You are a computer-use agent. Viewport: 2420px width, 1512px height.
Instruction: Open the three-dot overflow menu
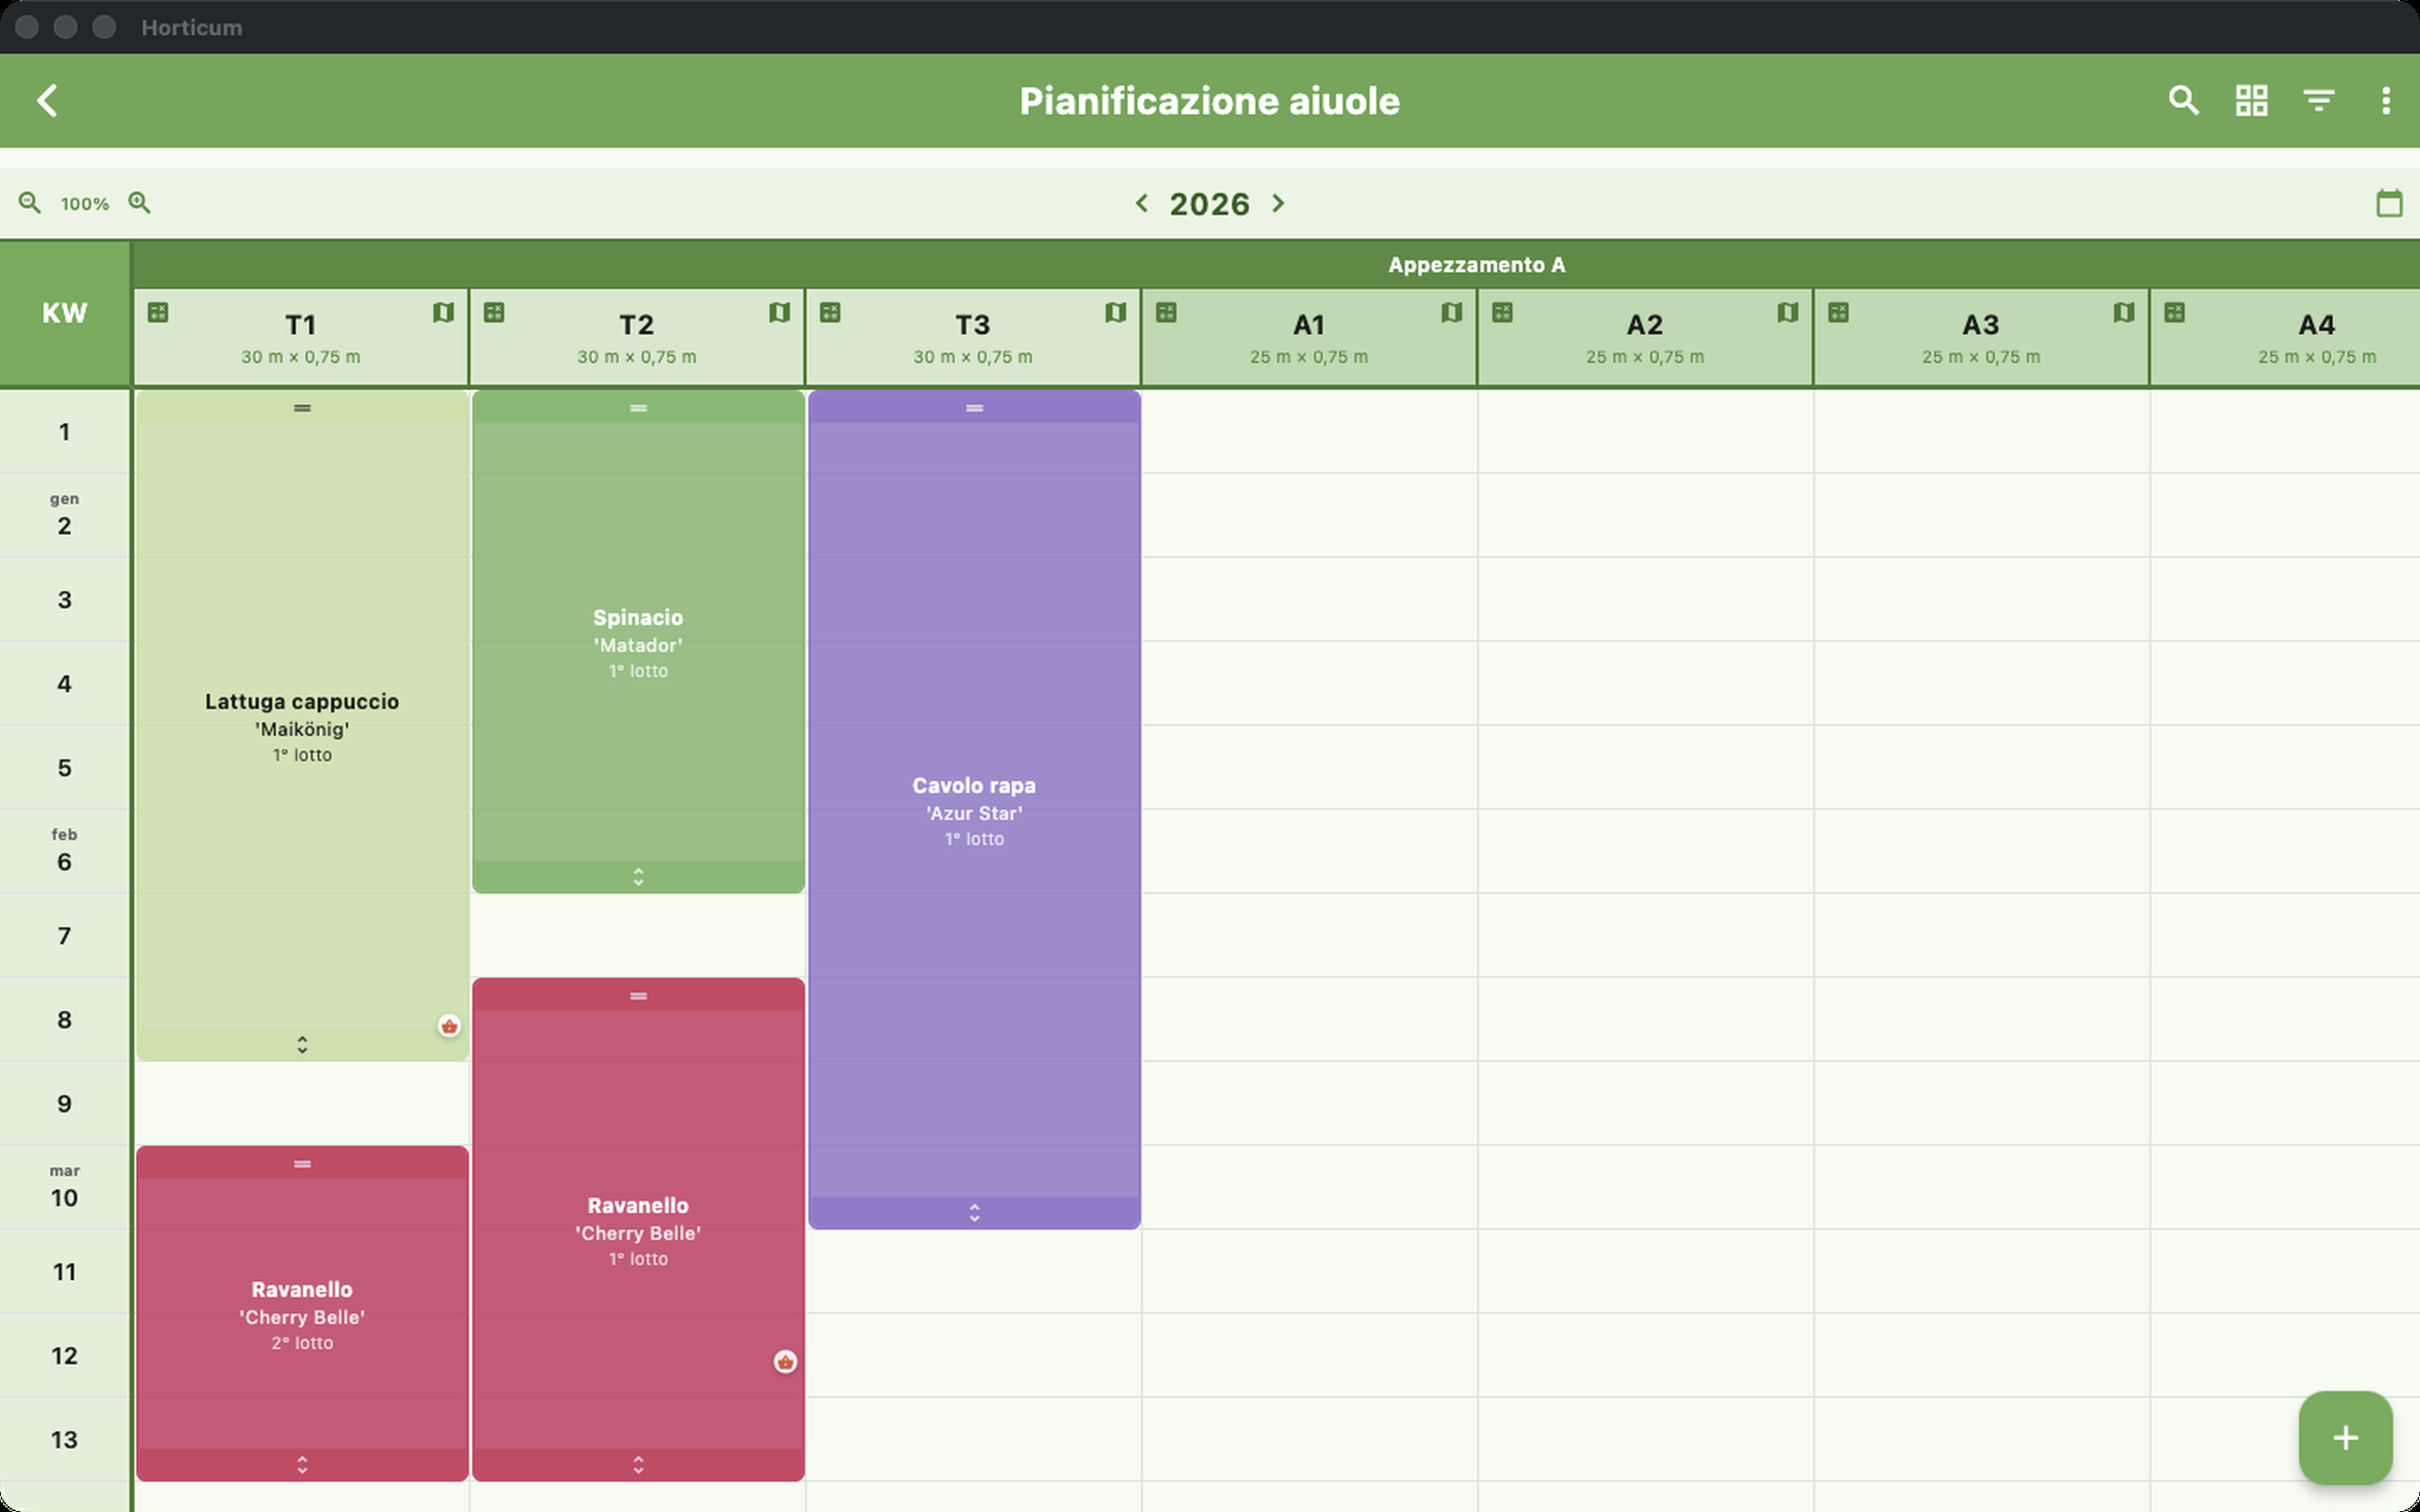tap(2385, 100)
